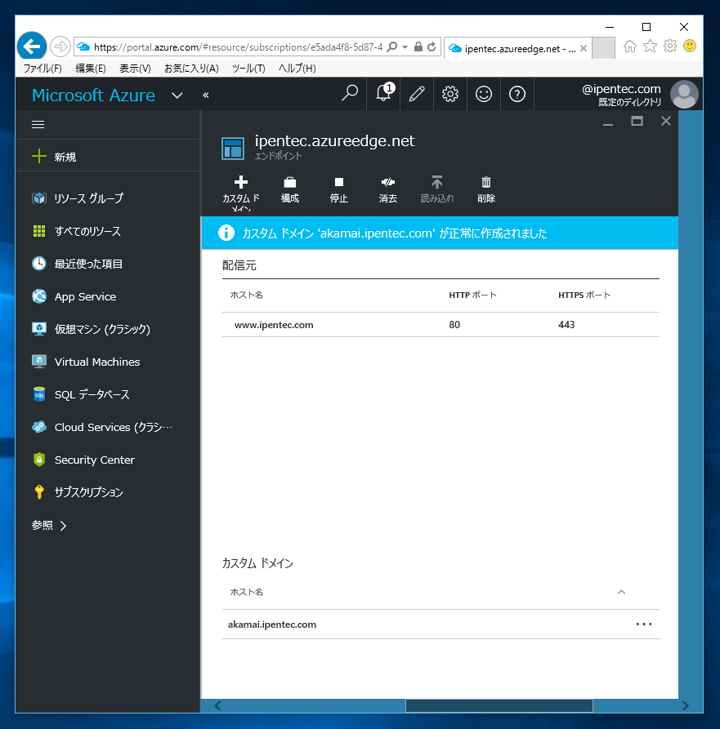
Task: Expand the Microsoft Azure dropdown chevron
Action: click(177, 96)
